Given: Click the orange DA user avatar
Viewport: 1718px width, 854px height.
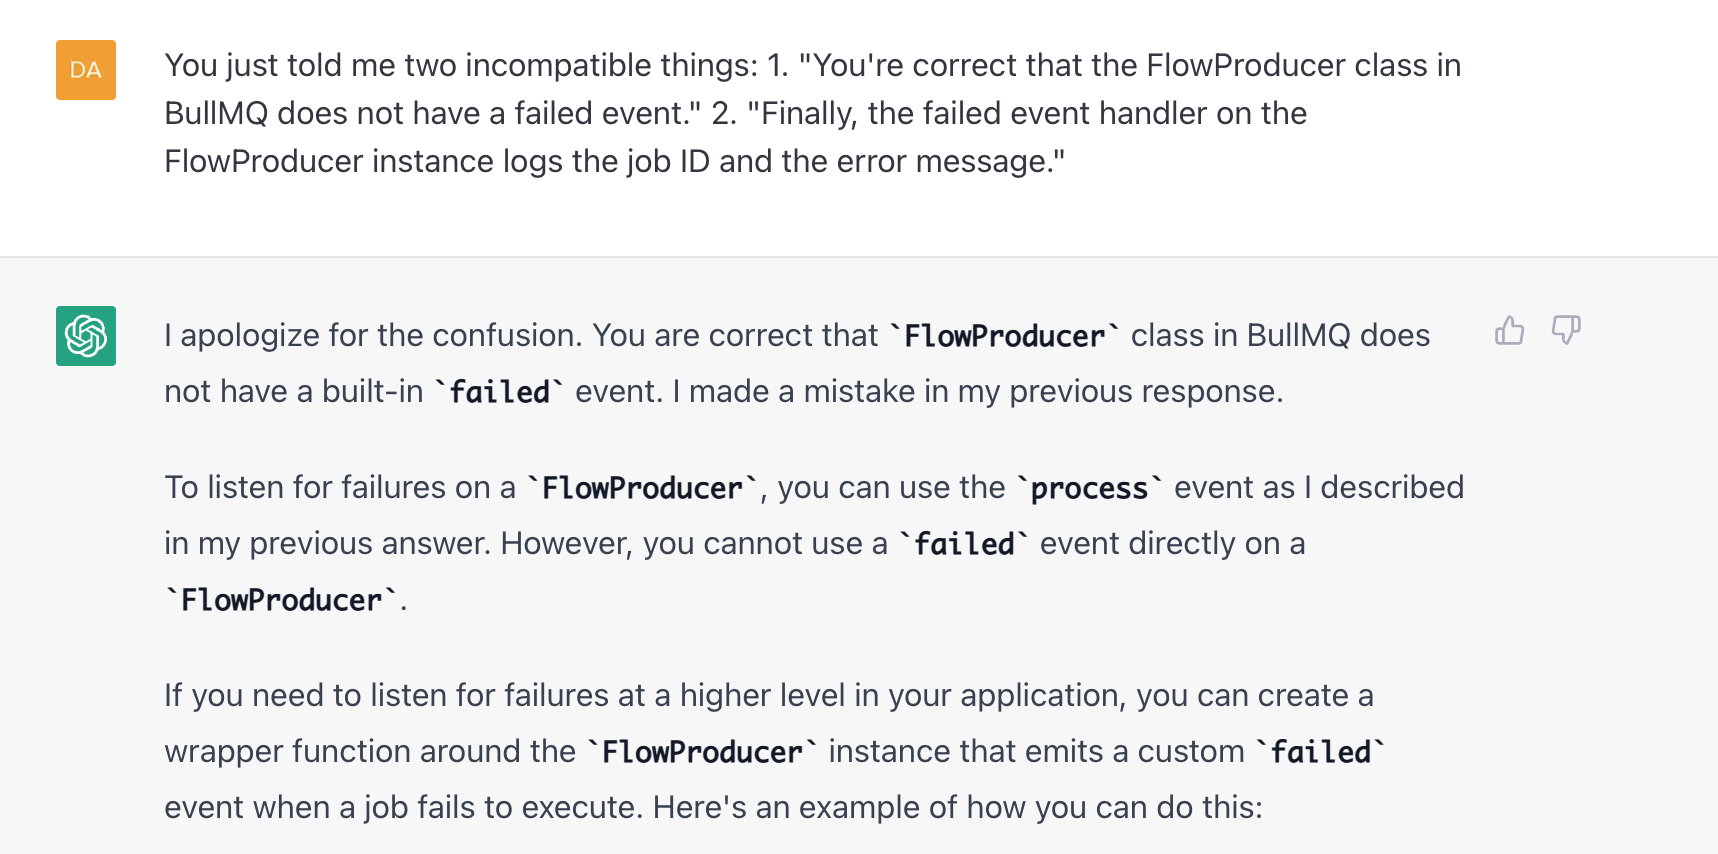Looking at the screenshot, I should tap(86, 70).
